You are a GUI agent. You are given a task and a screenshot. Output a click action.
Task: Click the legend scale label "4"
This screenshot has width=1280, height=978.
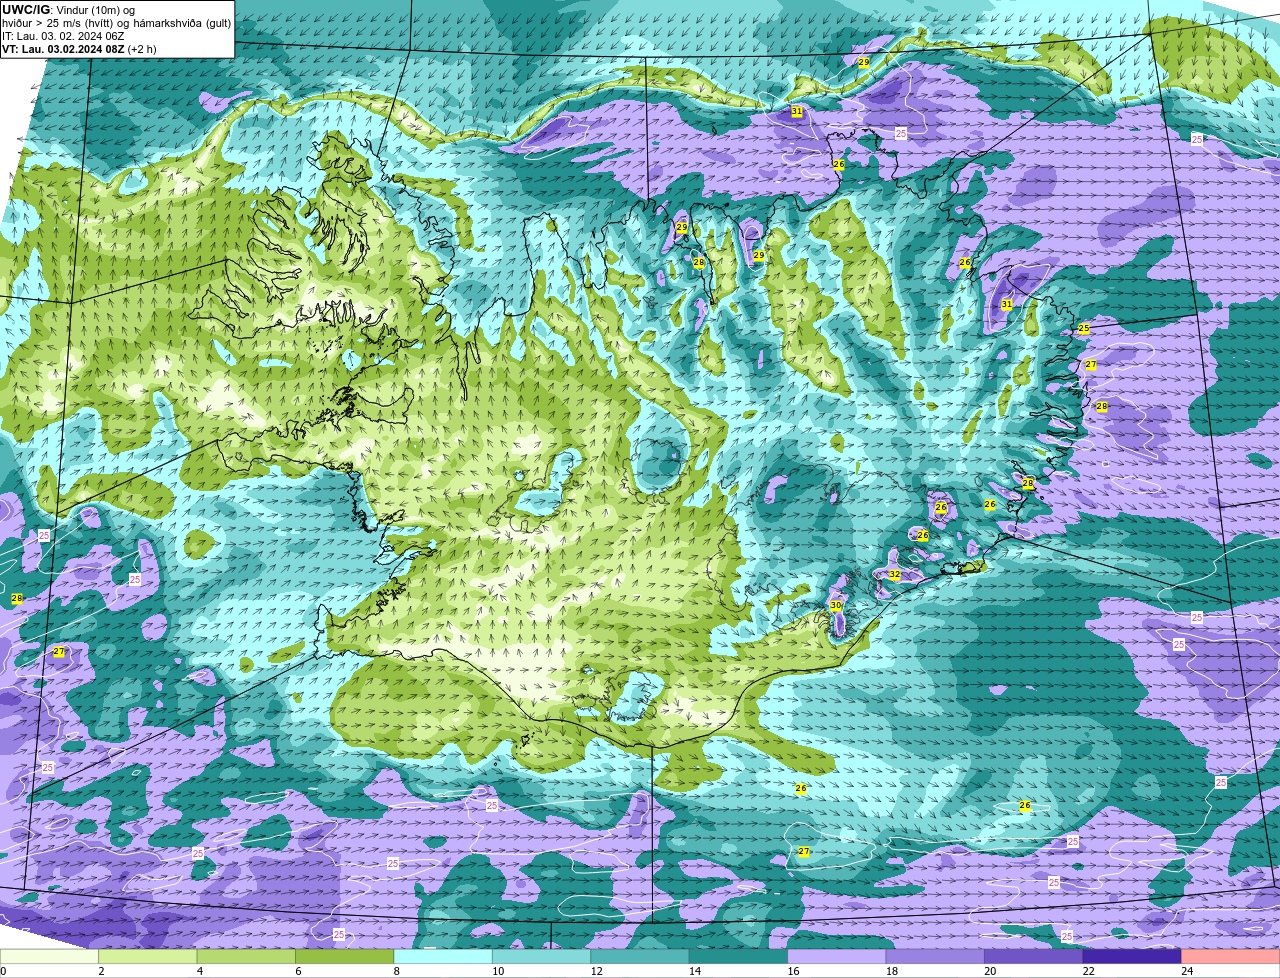click(x=199, y=971)
